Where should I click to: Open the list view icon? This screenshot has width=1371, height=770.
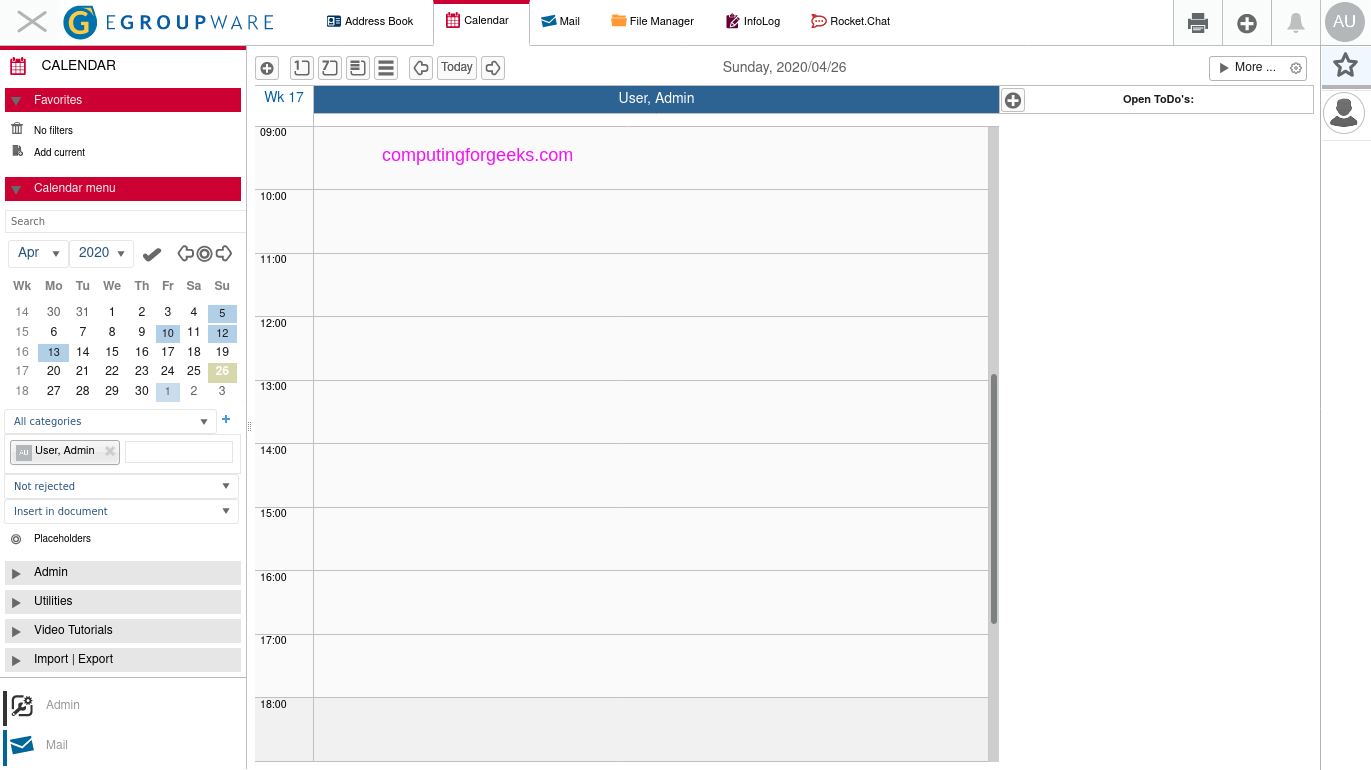click(385, 67)
